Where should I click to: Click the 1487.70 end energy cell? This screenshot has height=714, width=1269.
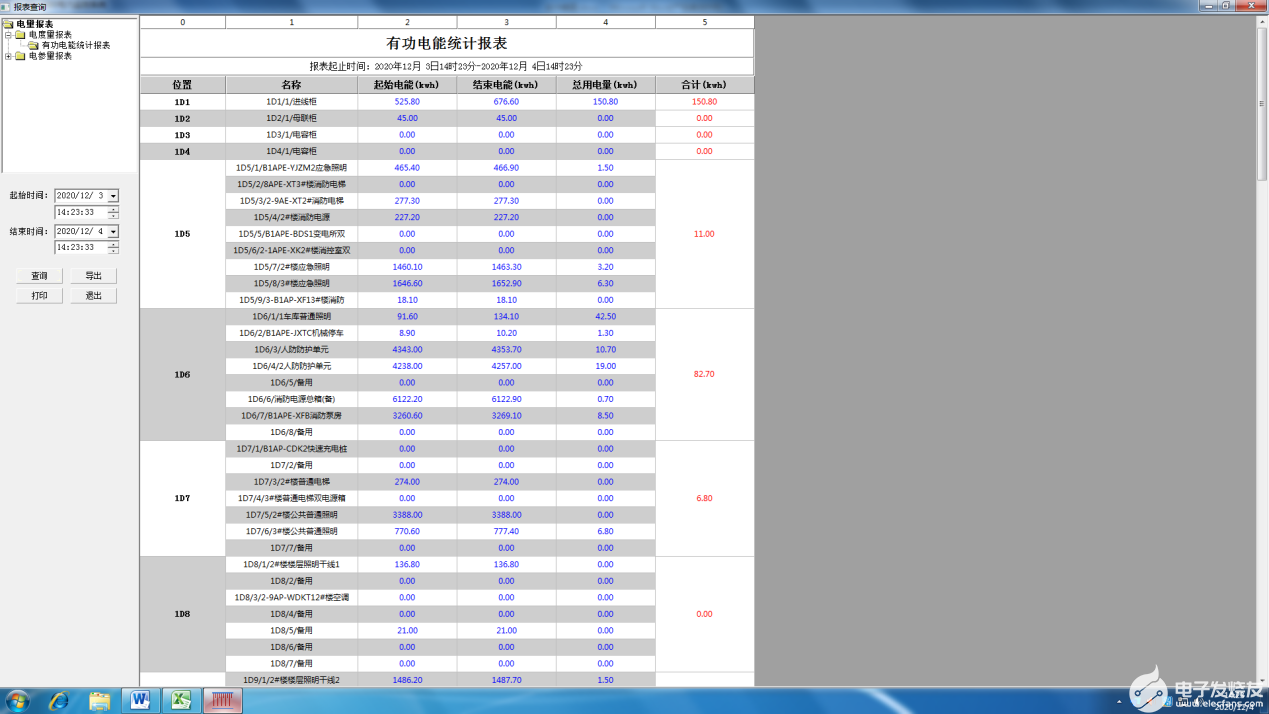(506, 680)
